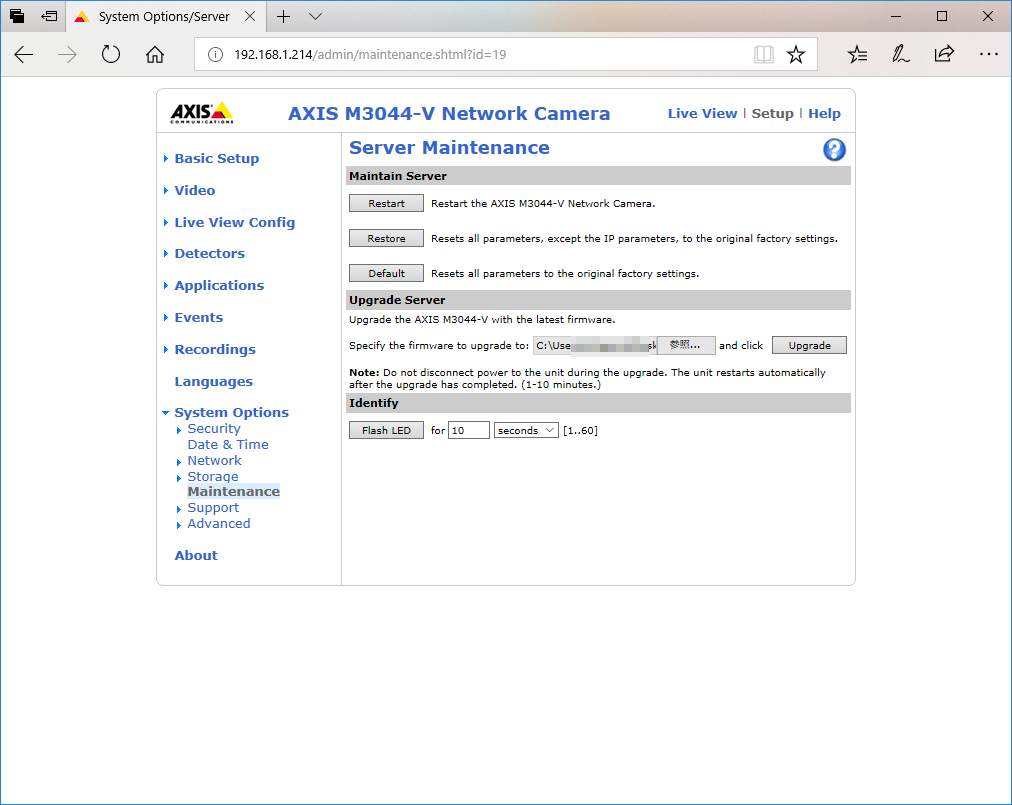Click the Default factory reset button
Viewport: 1012px width, 805px height.
point(387,273)
